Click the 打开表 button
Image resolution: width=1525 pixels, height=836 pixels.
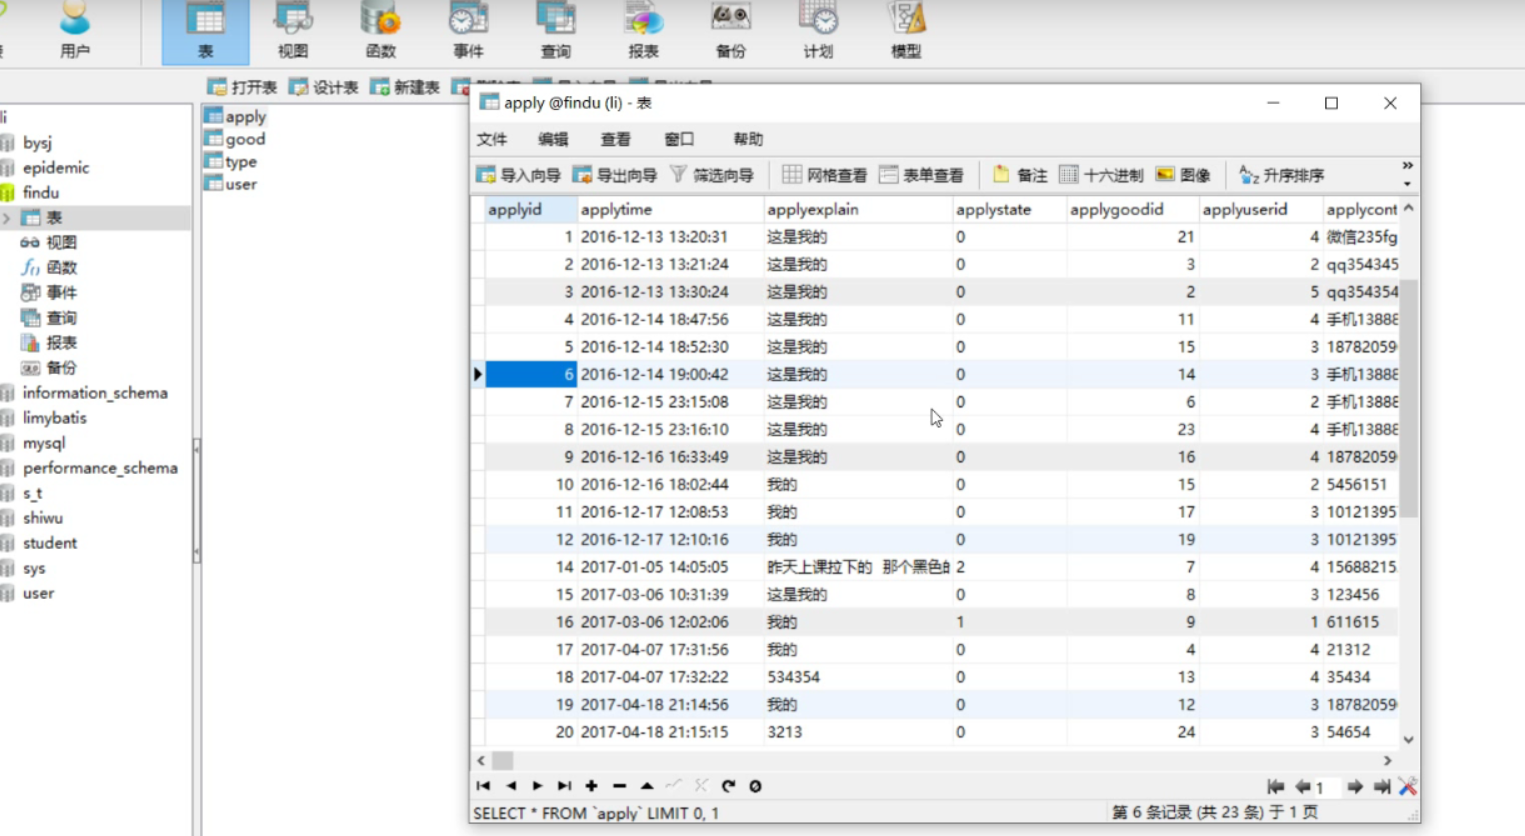coord(242,88)
